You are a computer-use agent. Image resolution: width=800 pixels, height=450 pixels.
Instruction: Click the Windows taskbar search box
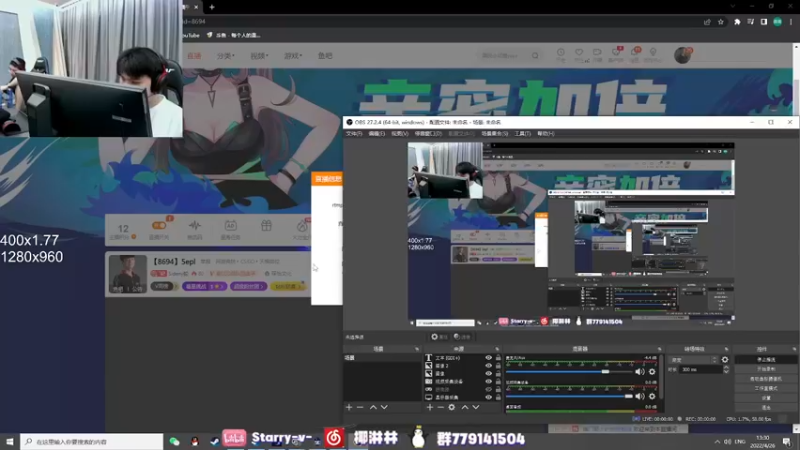tap(92, 441)
